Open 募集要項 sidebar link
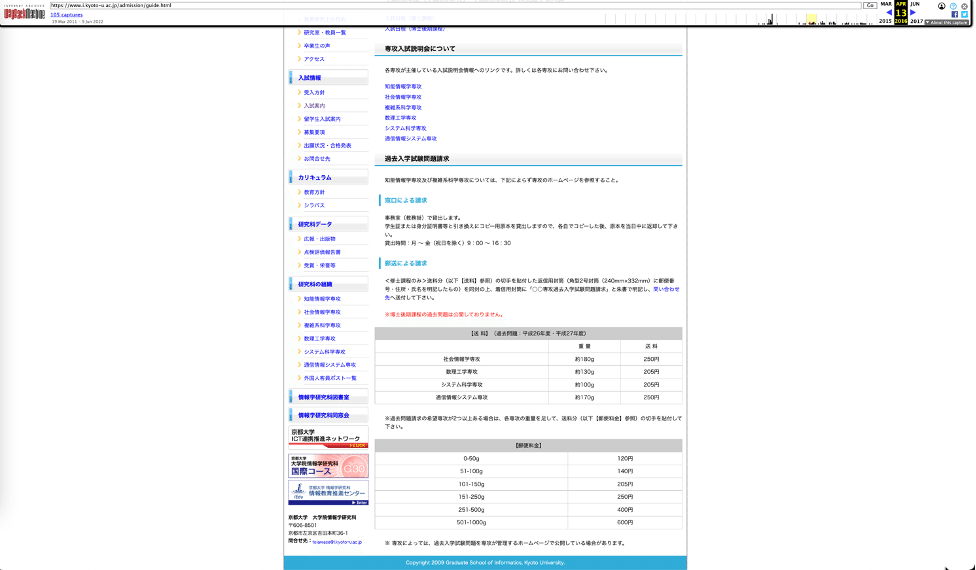Screen dimensions: 976x570 coord(314,132)
